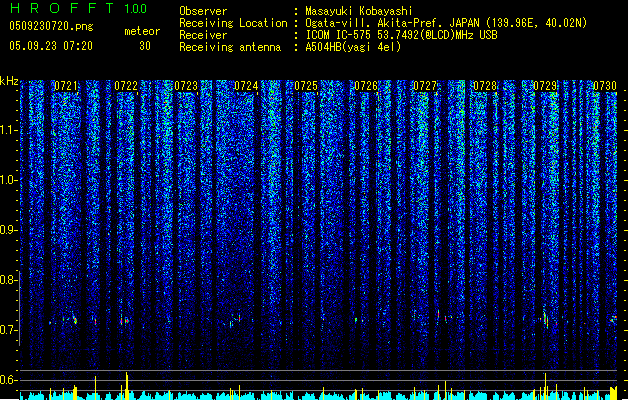This screenshot has width=629, height=400.
Task: Click the HROFFT 1.0.0 title text
Action: pyautogui.click(x=79, y=8)
